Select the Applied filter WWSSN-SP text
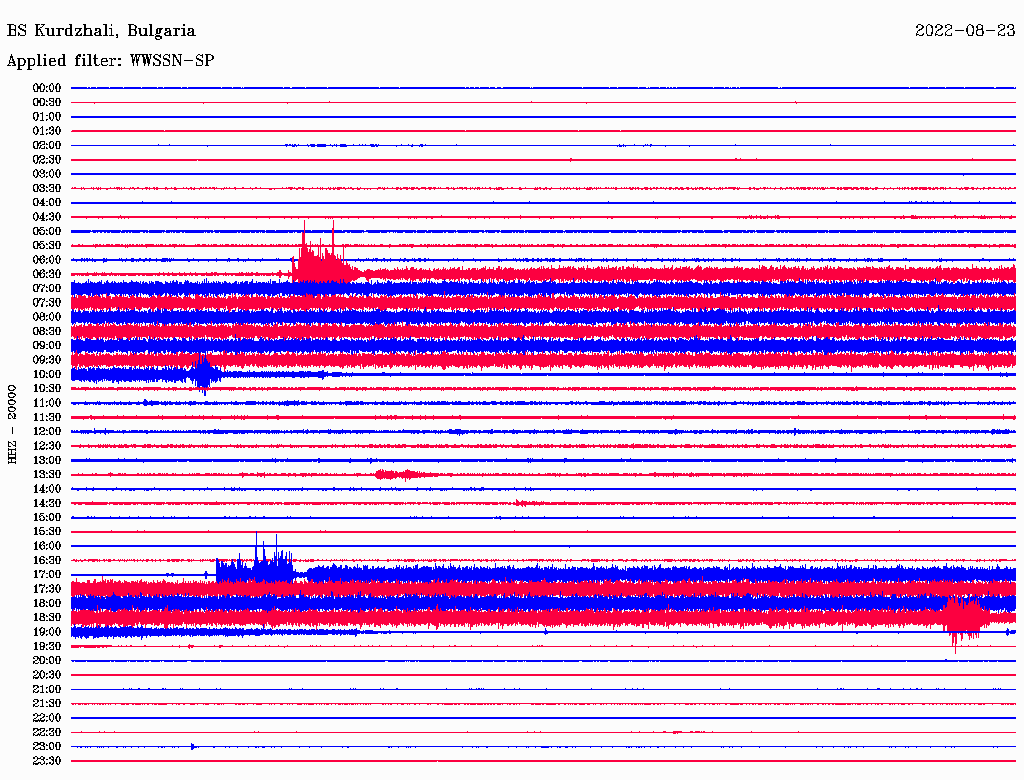The height and width of the screenshot is (780, 1024). coord(110,61)
